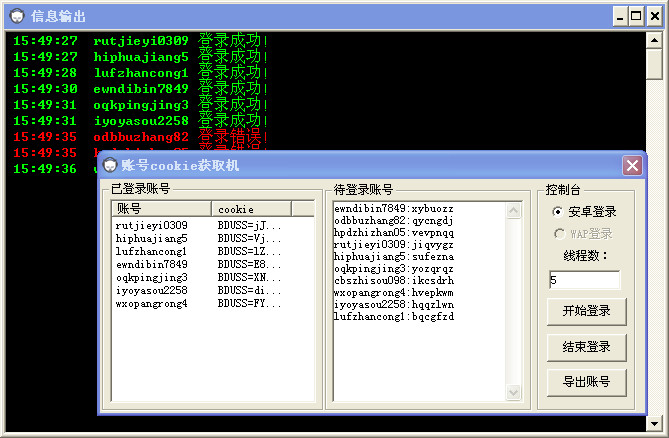Click the 账号 column header
This screenshot has width=669, height=438.
point(161,209)
